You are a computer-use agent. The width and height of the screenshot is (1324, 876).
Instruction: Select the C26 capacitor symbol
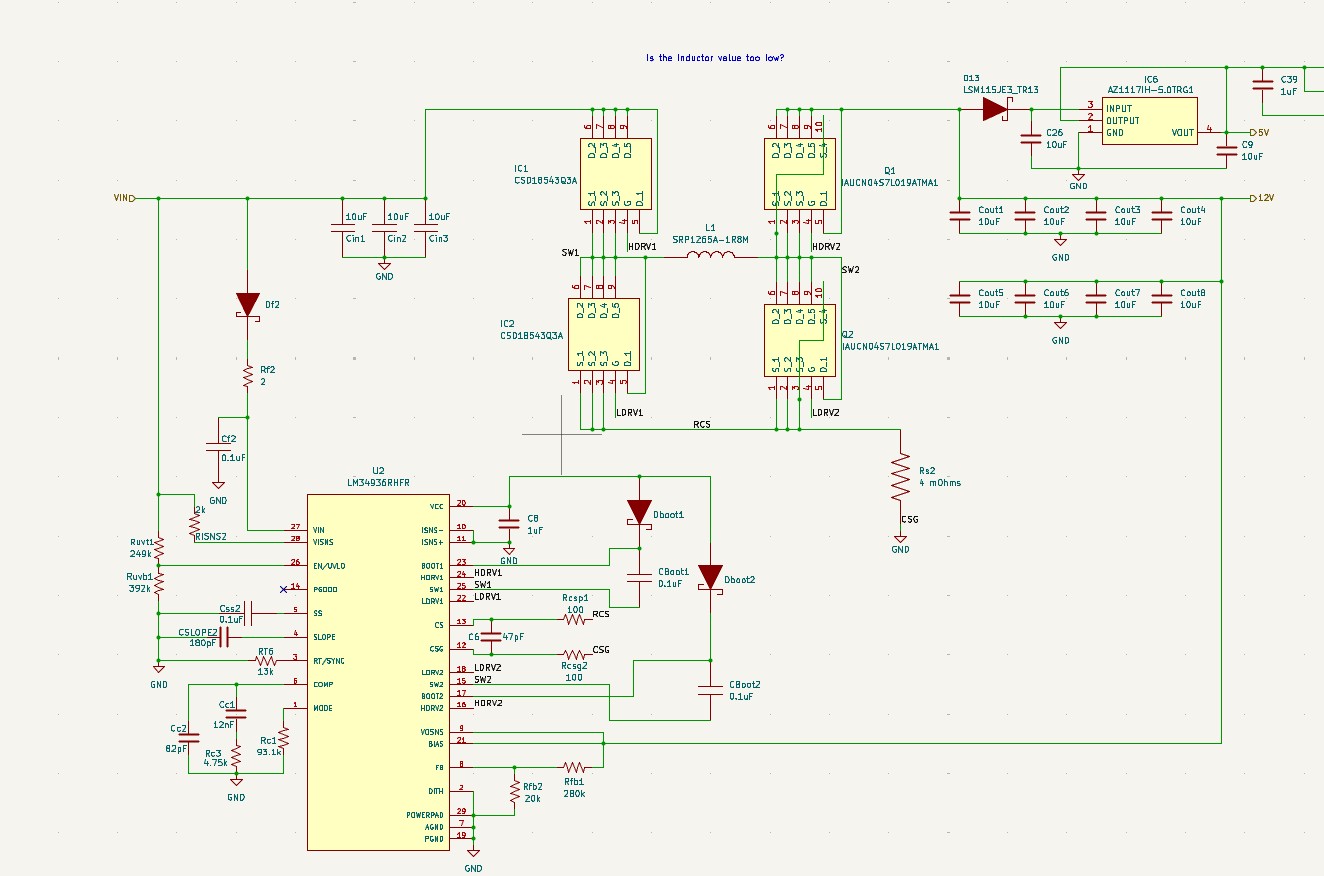coord(1030,138)
